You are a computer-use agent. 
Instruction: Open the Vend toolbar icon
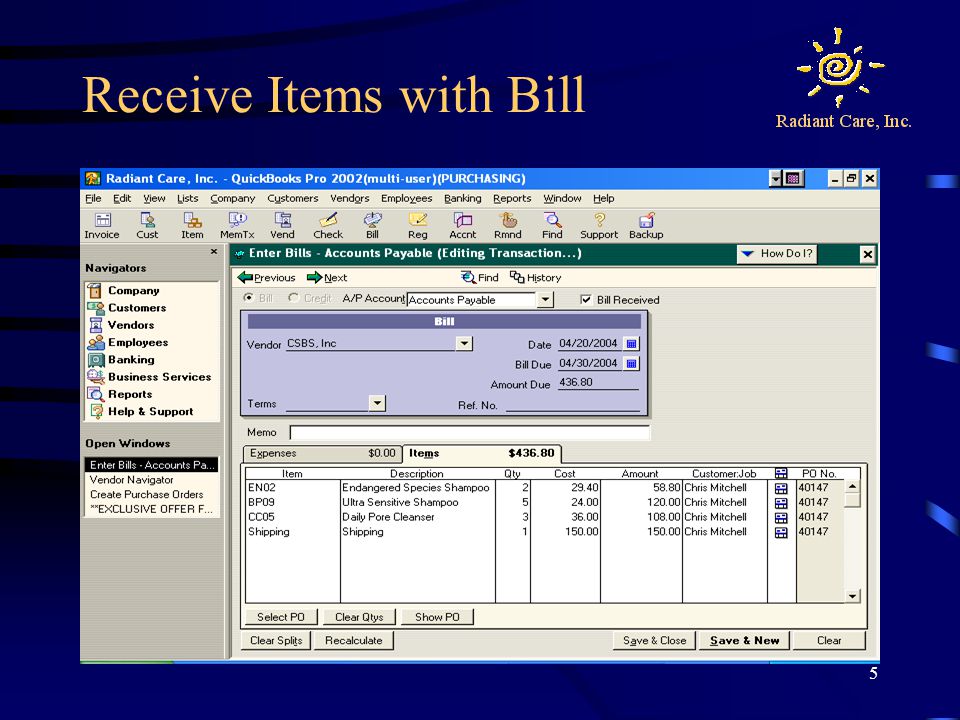pos(282,226)
